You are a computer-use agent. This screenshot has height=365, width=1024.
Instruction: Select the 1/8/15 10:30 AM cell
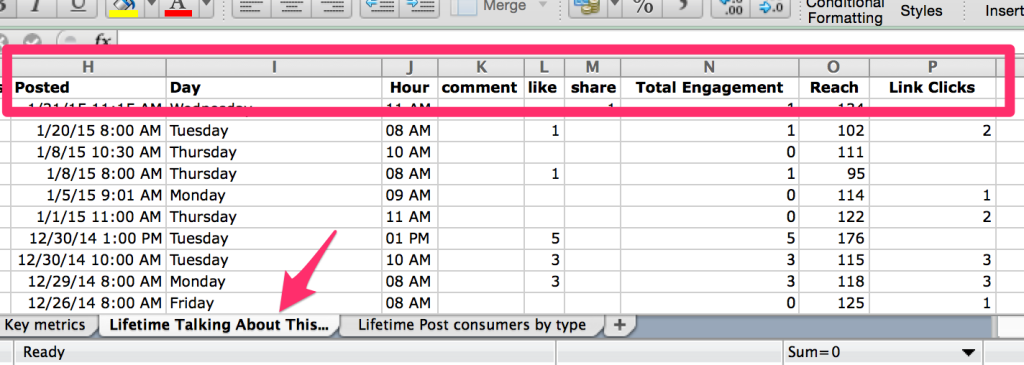coord(88,152)
